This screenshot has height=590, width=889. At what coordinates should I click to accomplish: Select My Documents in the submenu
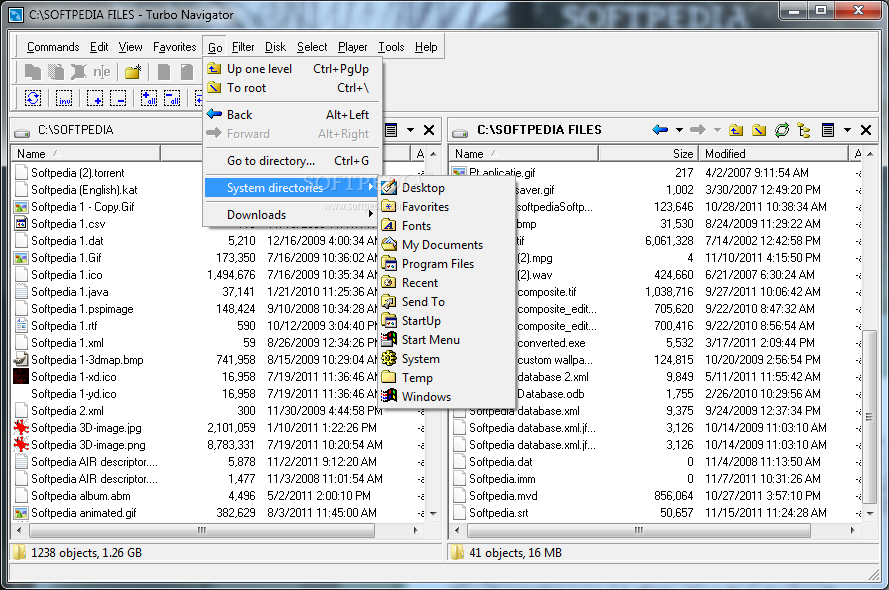447,245
